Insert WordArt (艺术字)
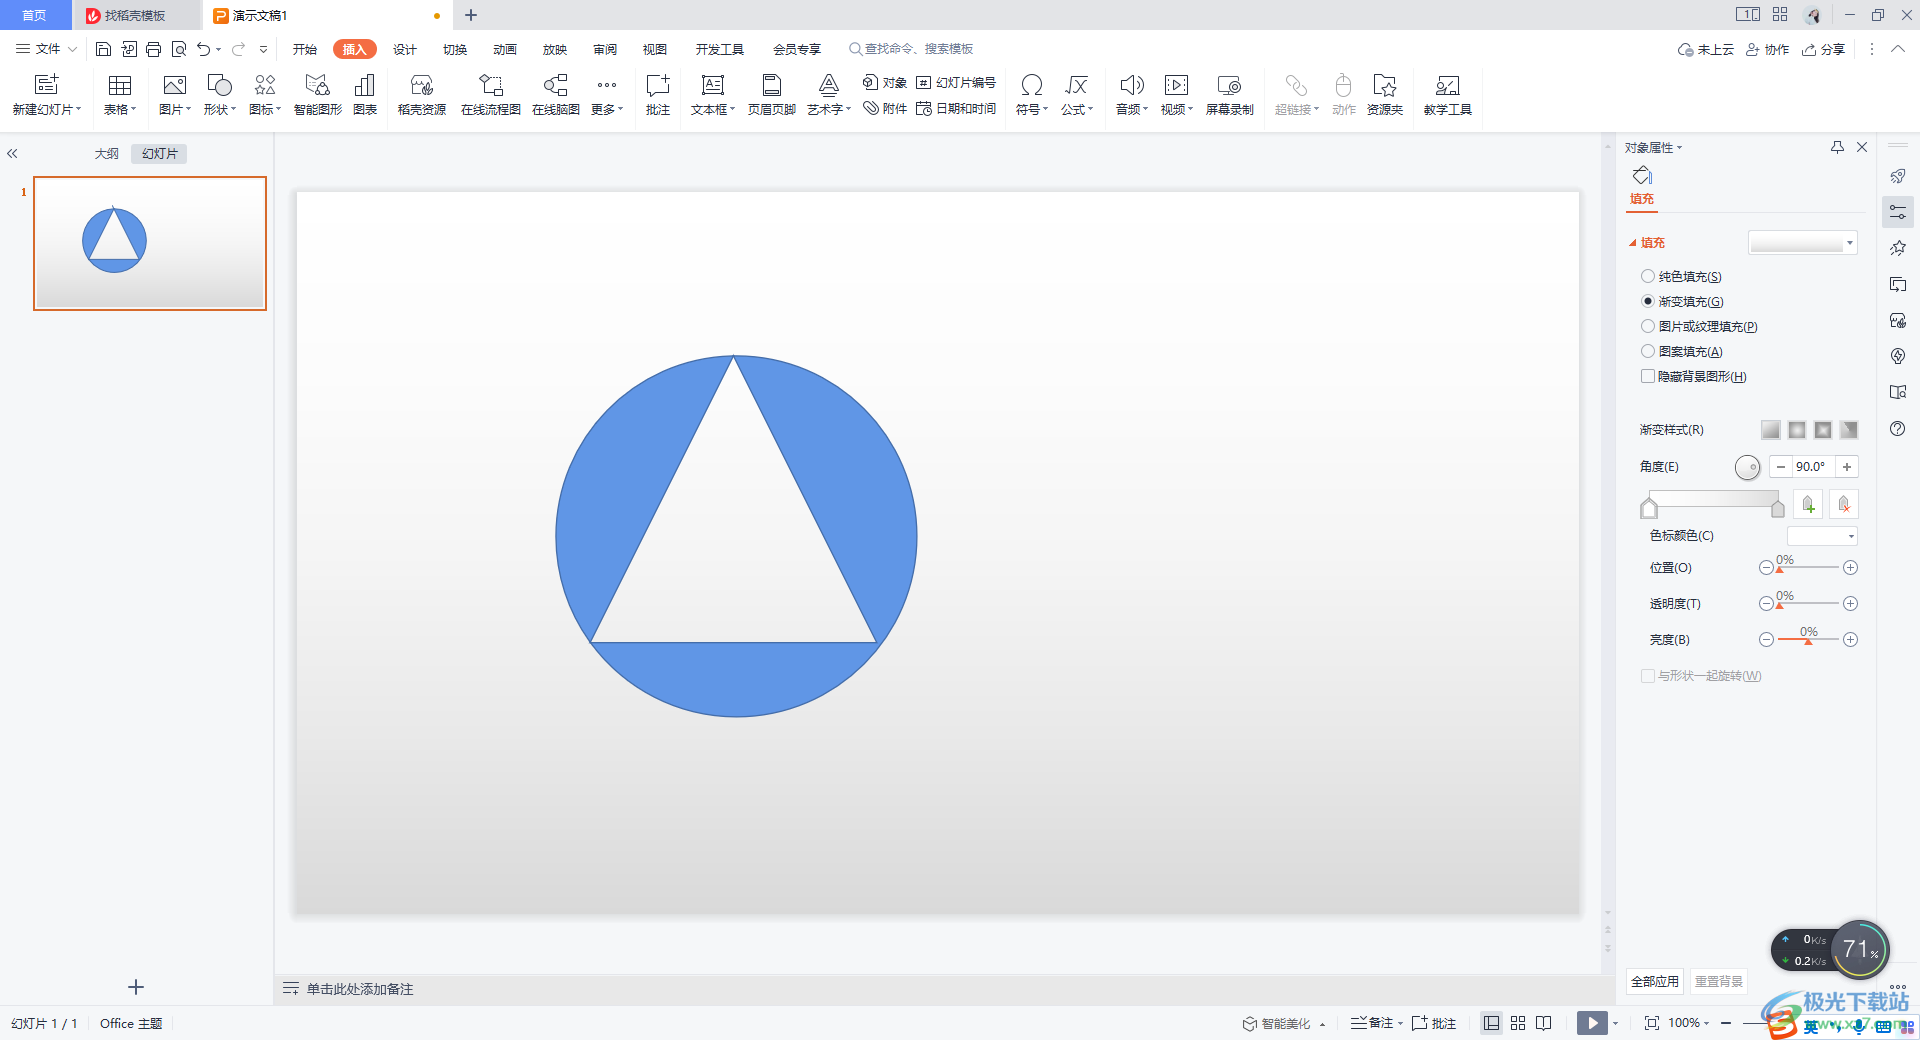The image size is (1920, 1040). 829,94
